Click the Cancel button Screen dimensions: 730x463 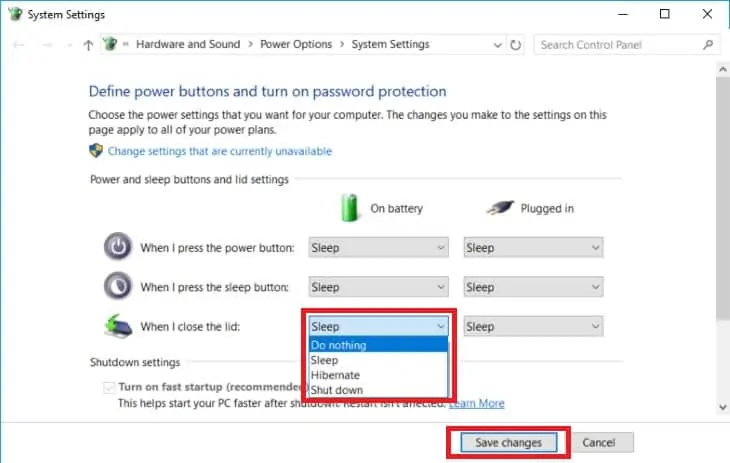599,443
